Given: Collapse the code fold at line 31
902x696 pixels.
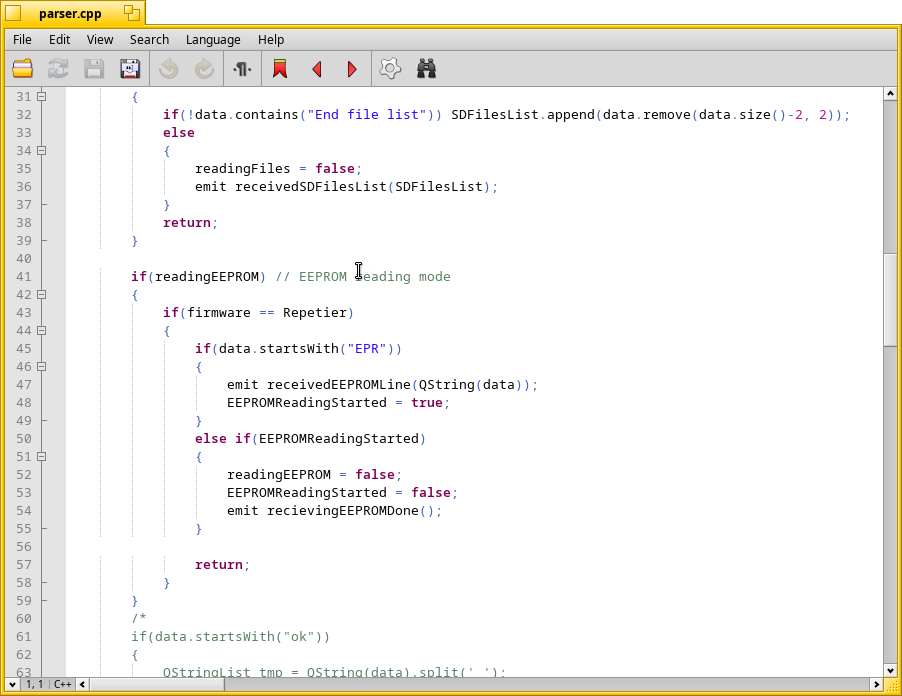Looking at the screenshot, I should [41, 97].
